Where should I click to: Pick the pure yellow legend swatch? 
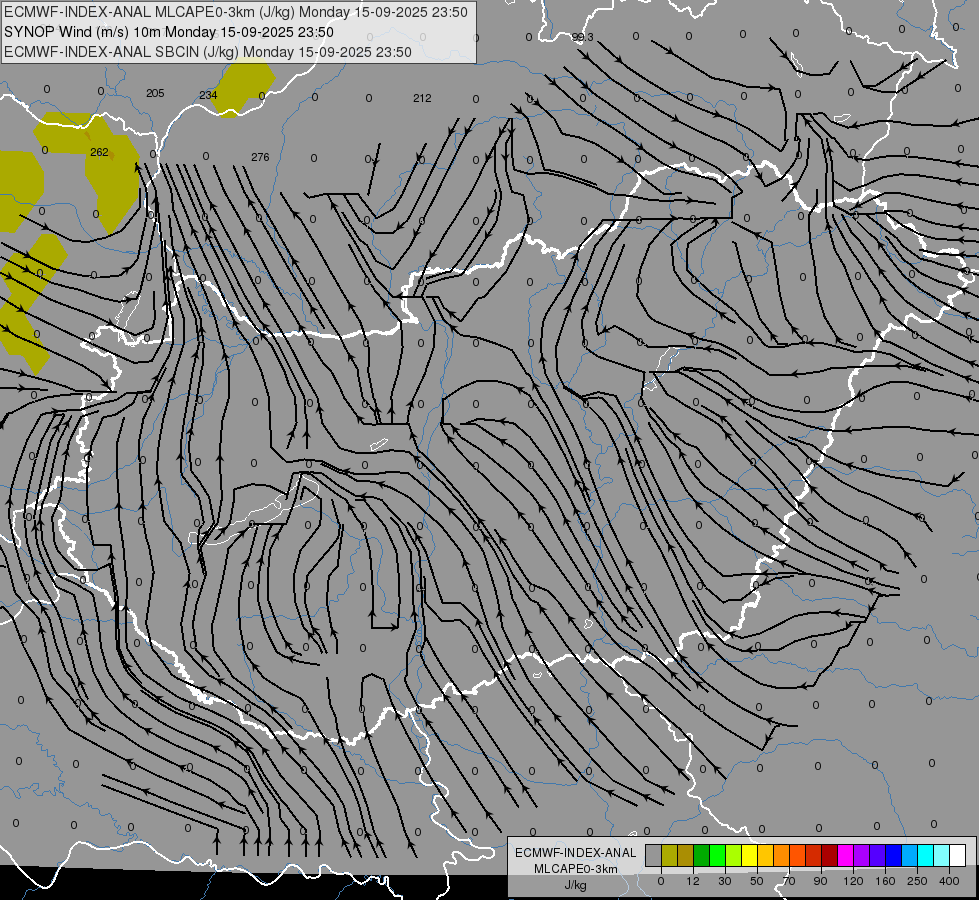750,855
